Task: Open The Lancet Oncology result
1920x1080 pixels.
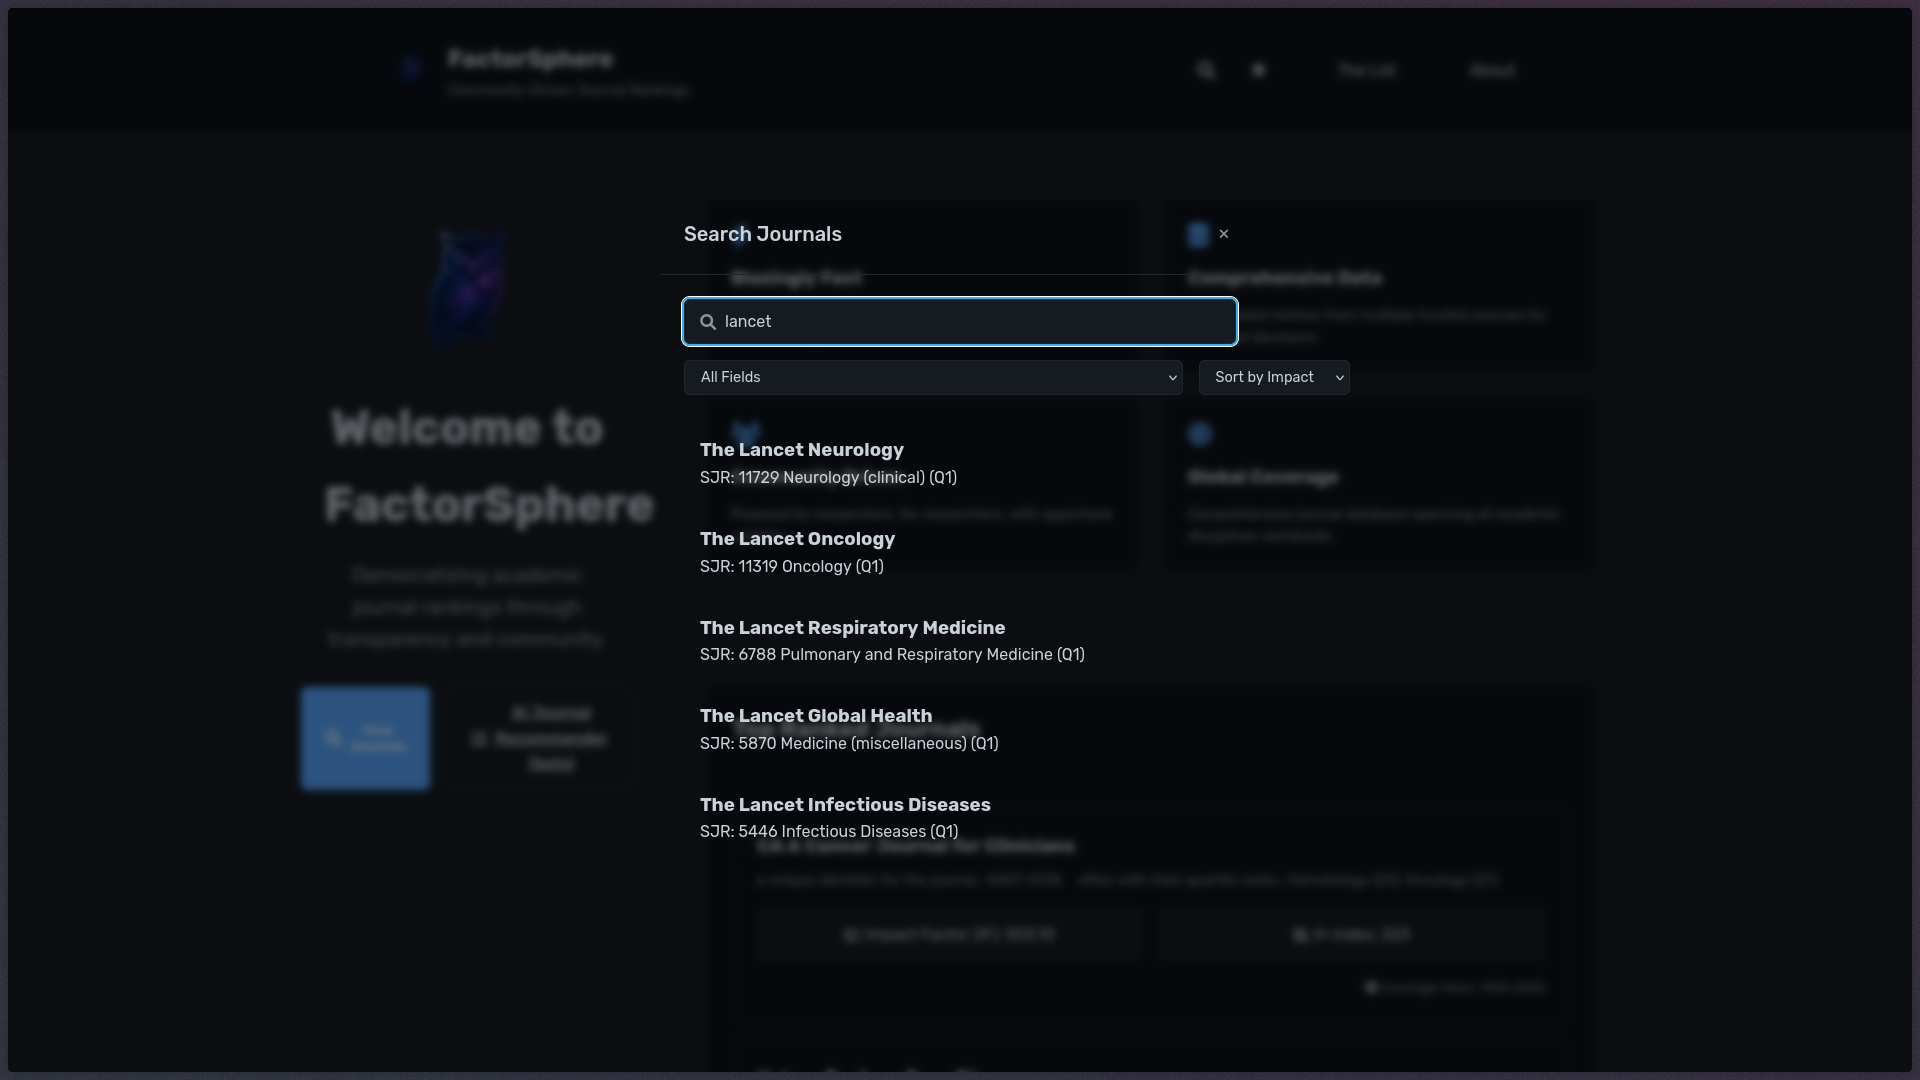Action: pyautogui.click(x=797, y=540)
